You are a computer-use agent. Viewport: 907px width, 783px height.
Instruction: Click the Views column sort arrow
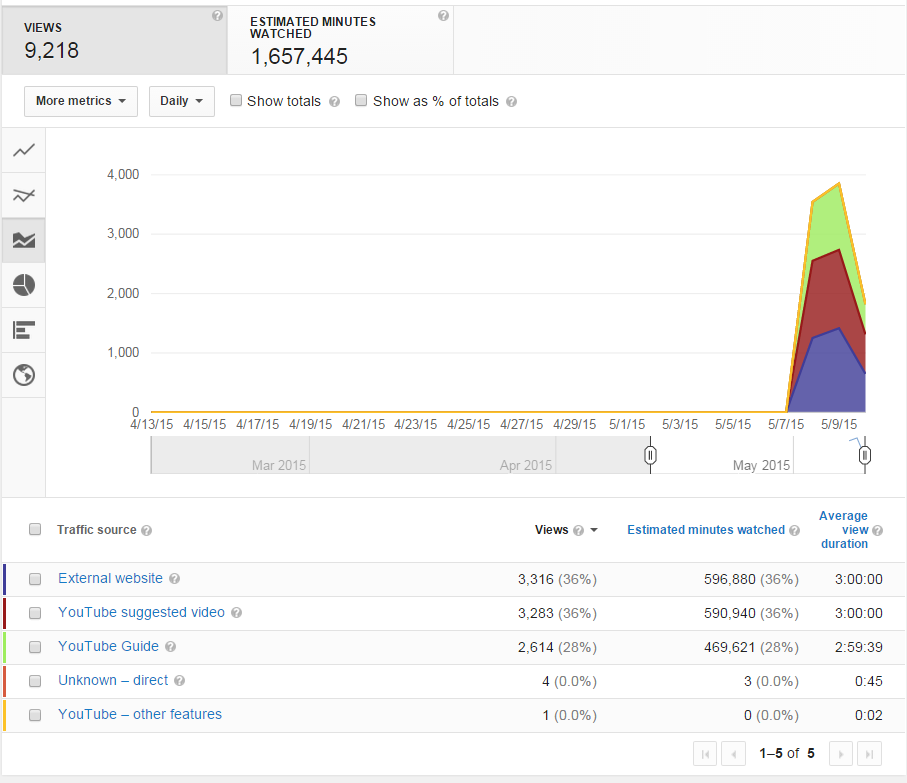[x=594, y=530]
